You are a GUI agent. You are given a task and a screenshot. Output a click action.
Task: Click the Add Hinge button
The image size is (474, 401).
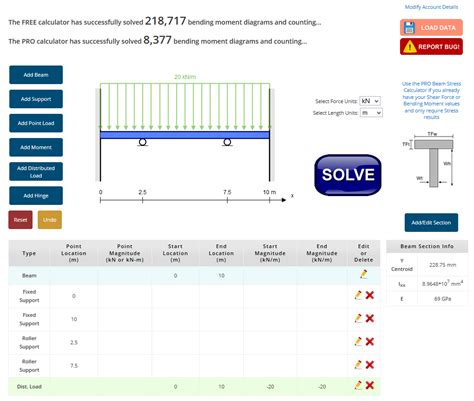[x=36, y=196]
